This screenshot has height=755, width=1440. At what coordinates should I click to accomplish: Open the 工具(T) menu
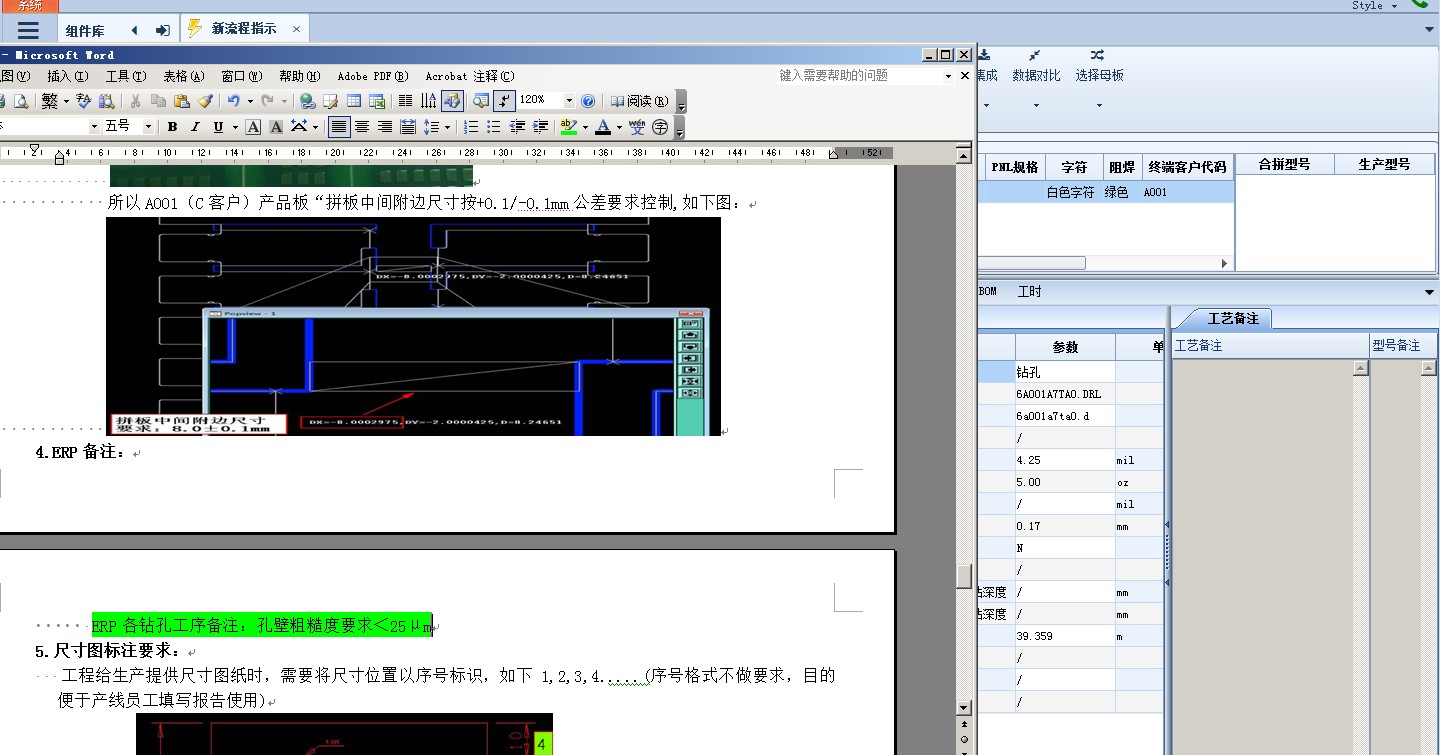coord(126,76)
